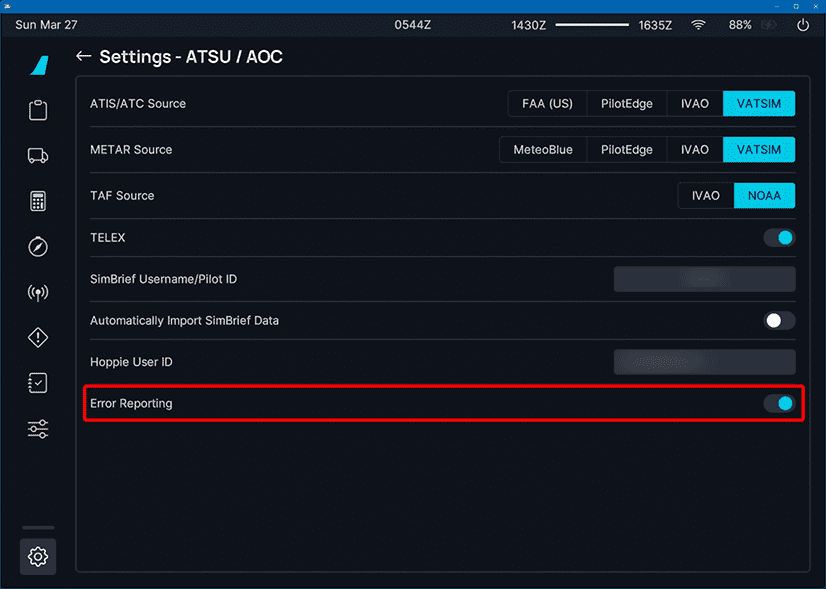Open the Performance calculator page
The width and height of the screenshot is (826, 589).
click(x=38, y=201)
